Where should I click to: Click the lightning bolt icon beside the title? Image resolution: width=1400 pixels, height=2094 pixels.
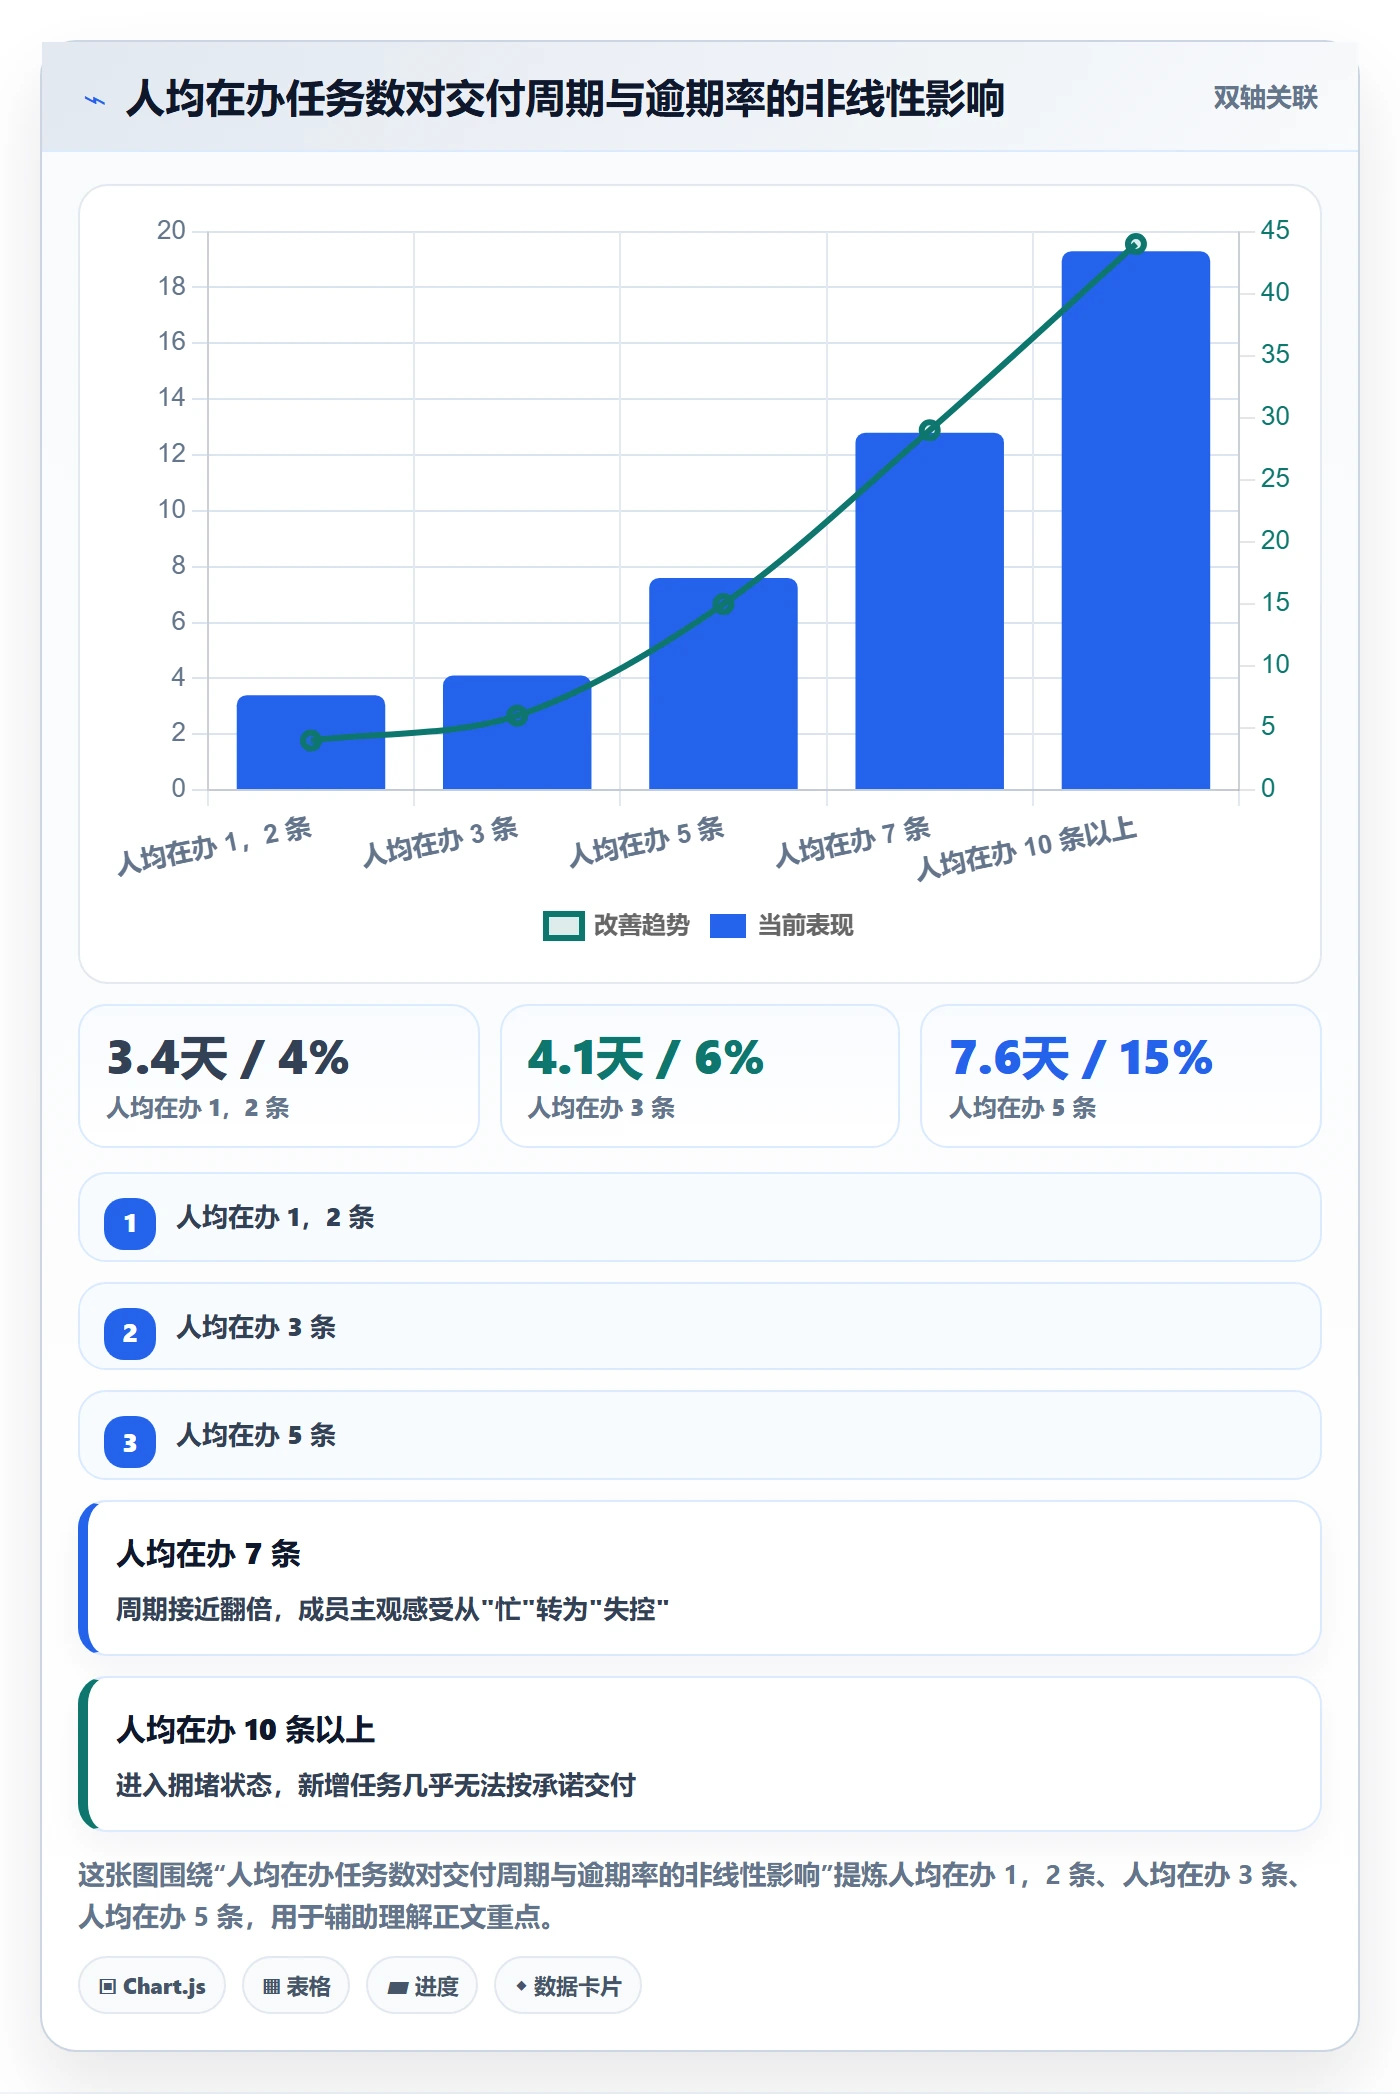tap(95, 100)
